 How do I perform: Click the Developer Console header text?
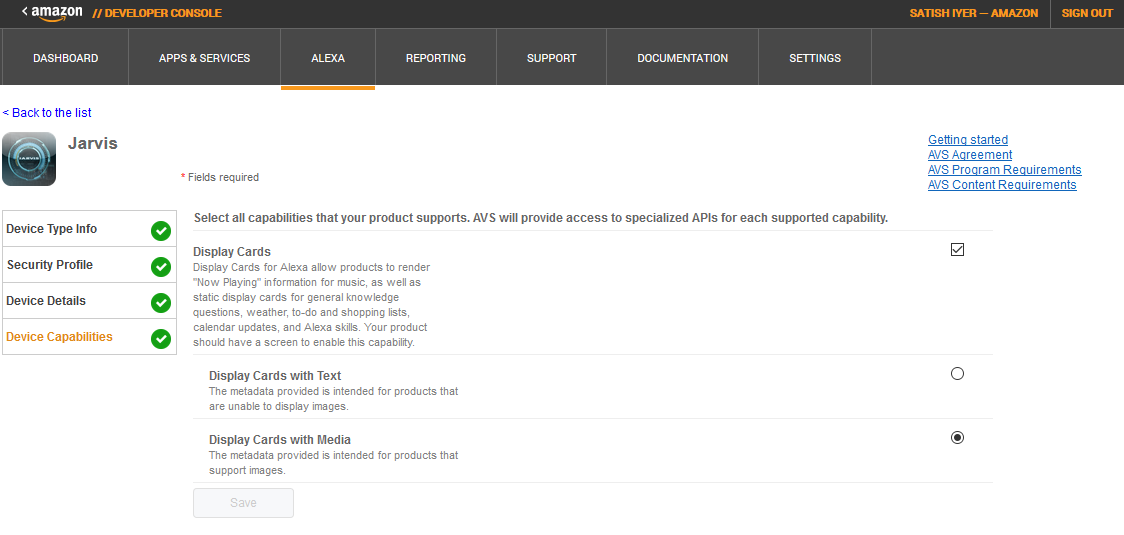[x=157, y=13]
